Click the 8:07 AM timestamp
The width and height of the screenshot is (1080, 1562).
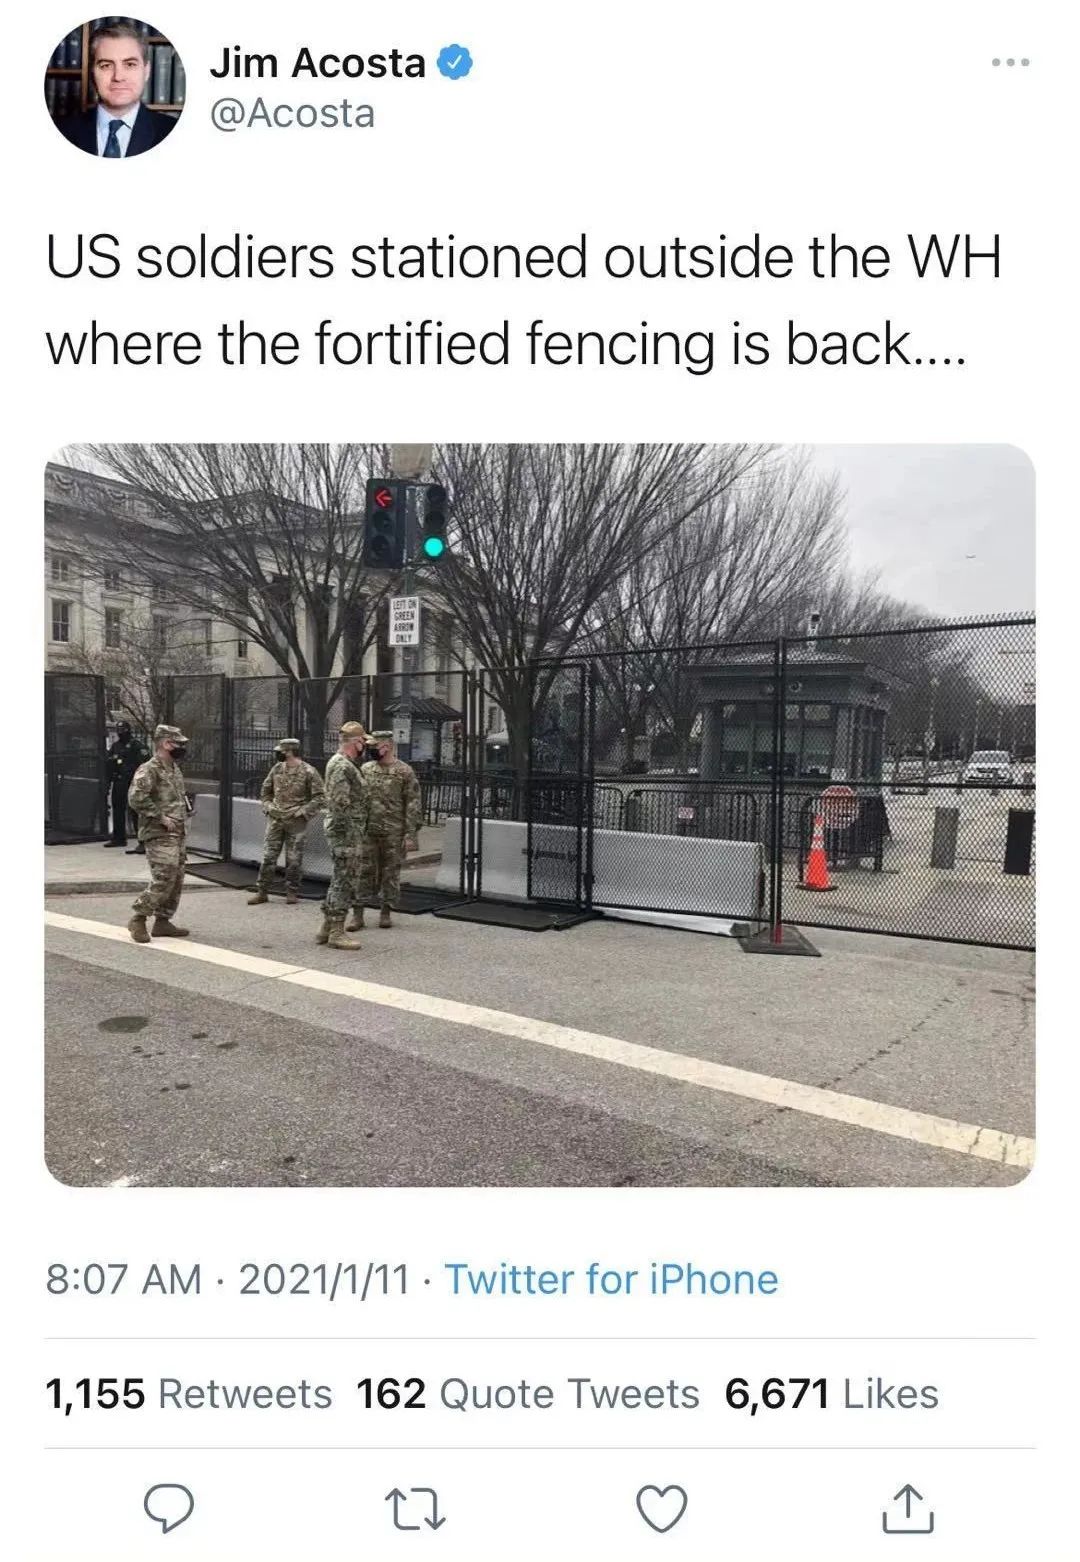tap(124, 1279)
